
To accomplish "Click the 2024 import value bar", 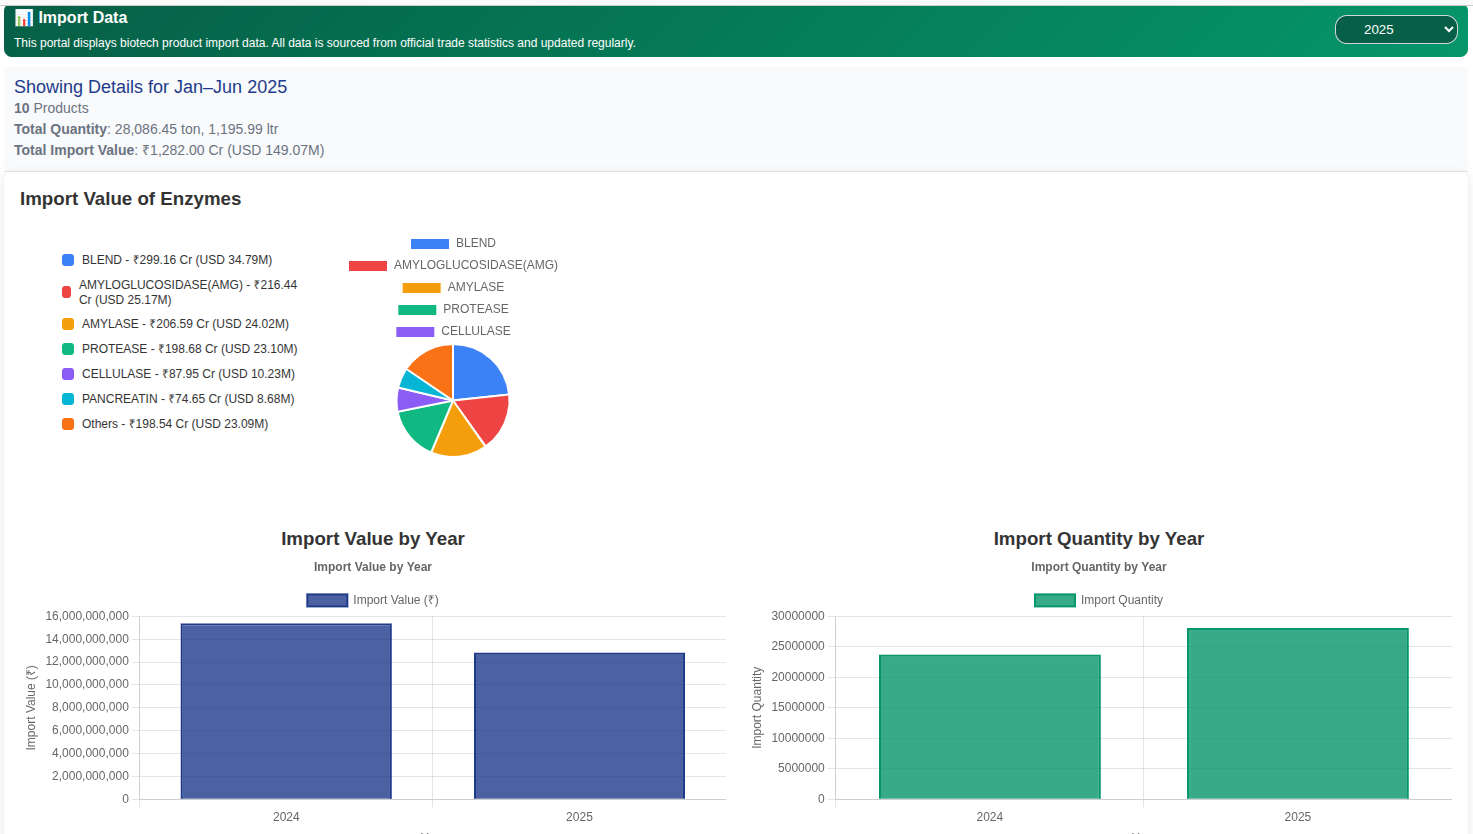I will (286, 711).
